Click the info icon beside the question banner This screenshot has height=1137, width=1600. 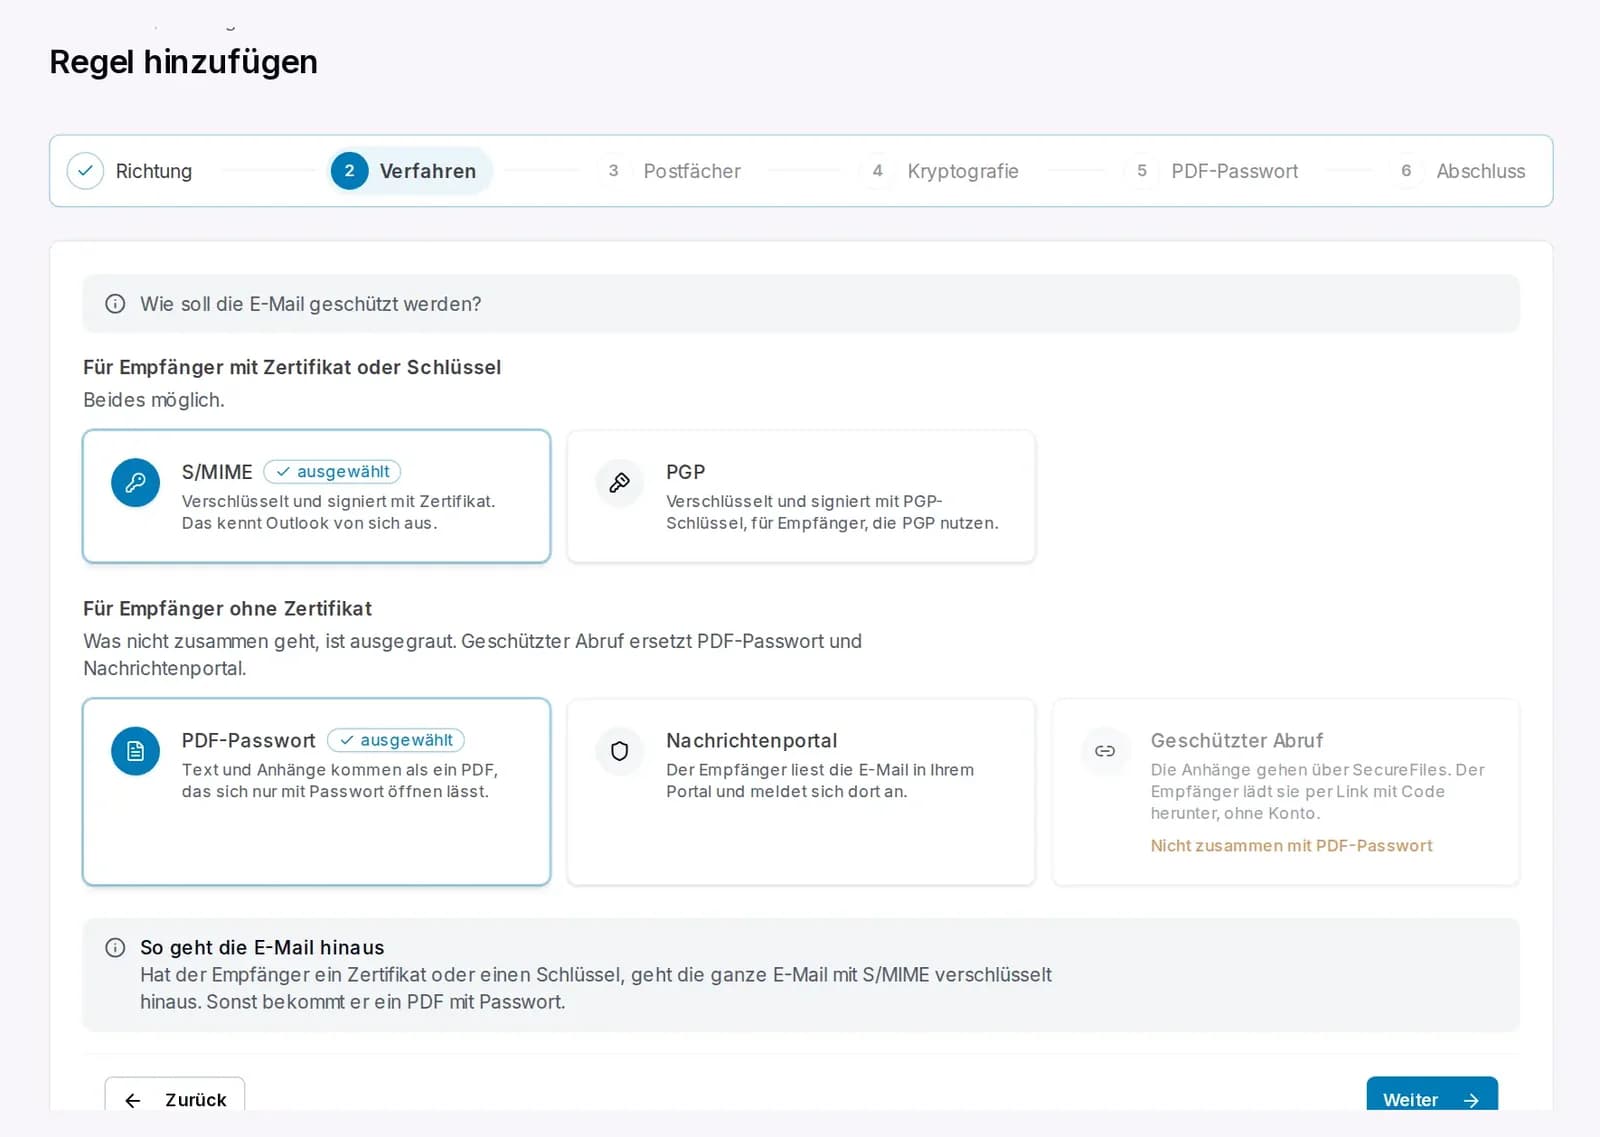pos(116,304)
